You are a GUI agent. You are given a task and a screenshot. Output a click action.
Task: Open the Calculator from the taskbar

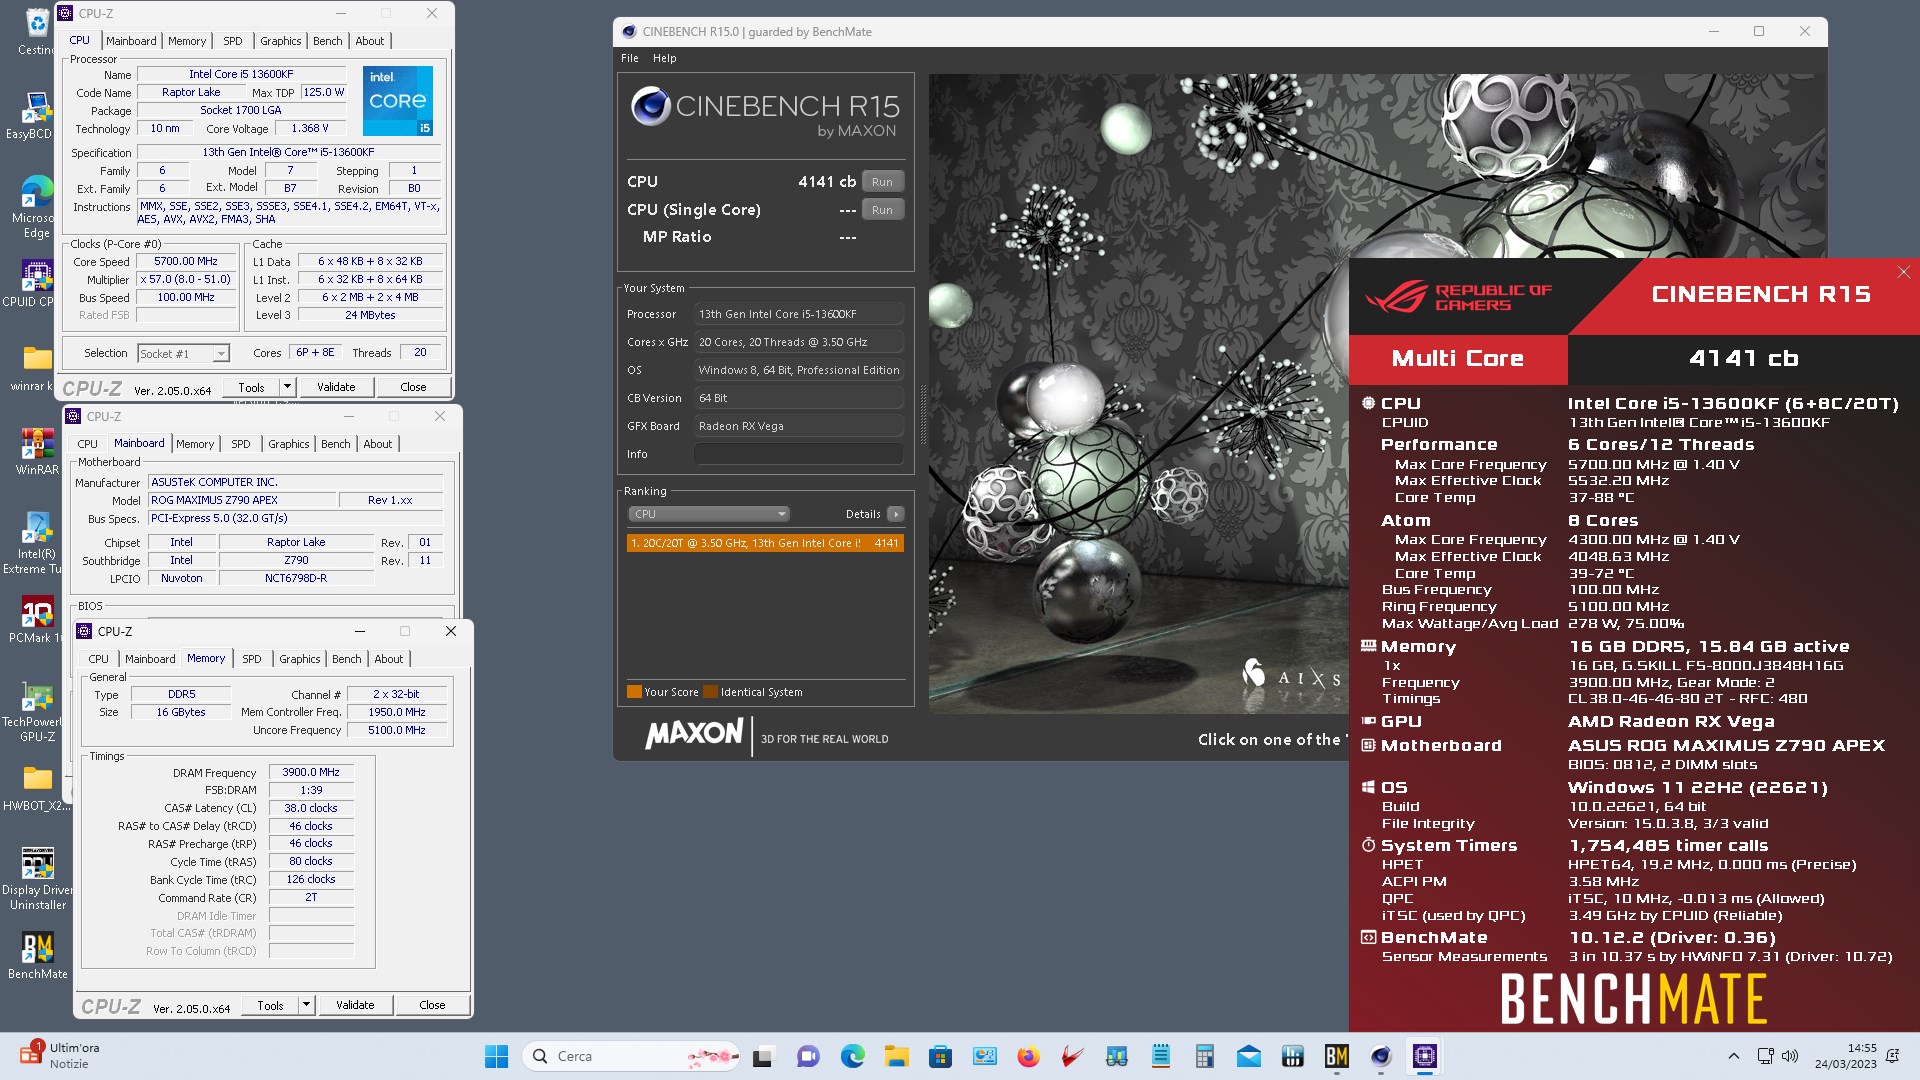(x=1204, y=1056)
